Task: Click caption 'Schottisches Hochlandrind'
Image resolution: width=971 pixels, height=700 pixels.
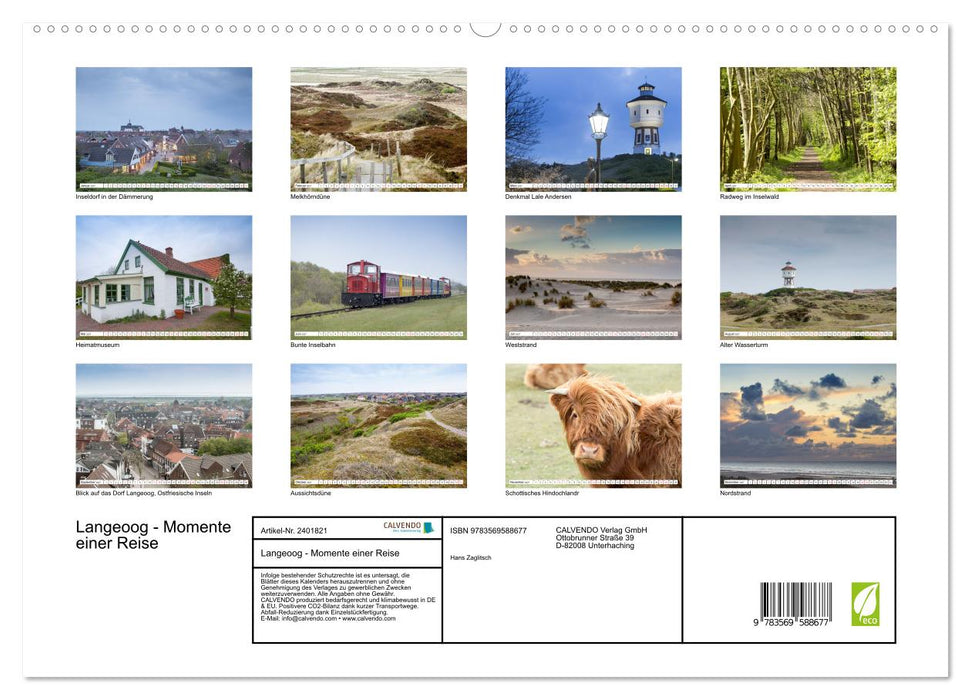Action: 542,493
